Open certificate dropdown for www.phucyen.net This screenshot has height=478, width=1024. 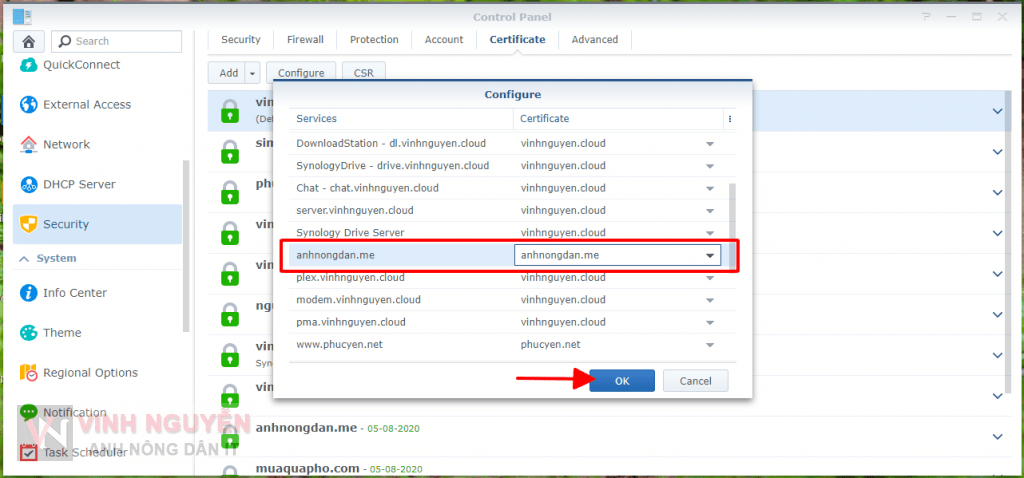[710, 345]
